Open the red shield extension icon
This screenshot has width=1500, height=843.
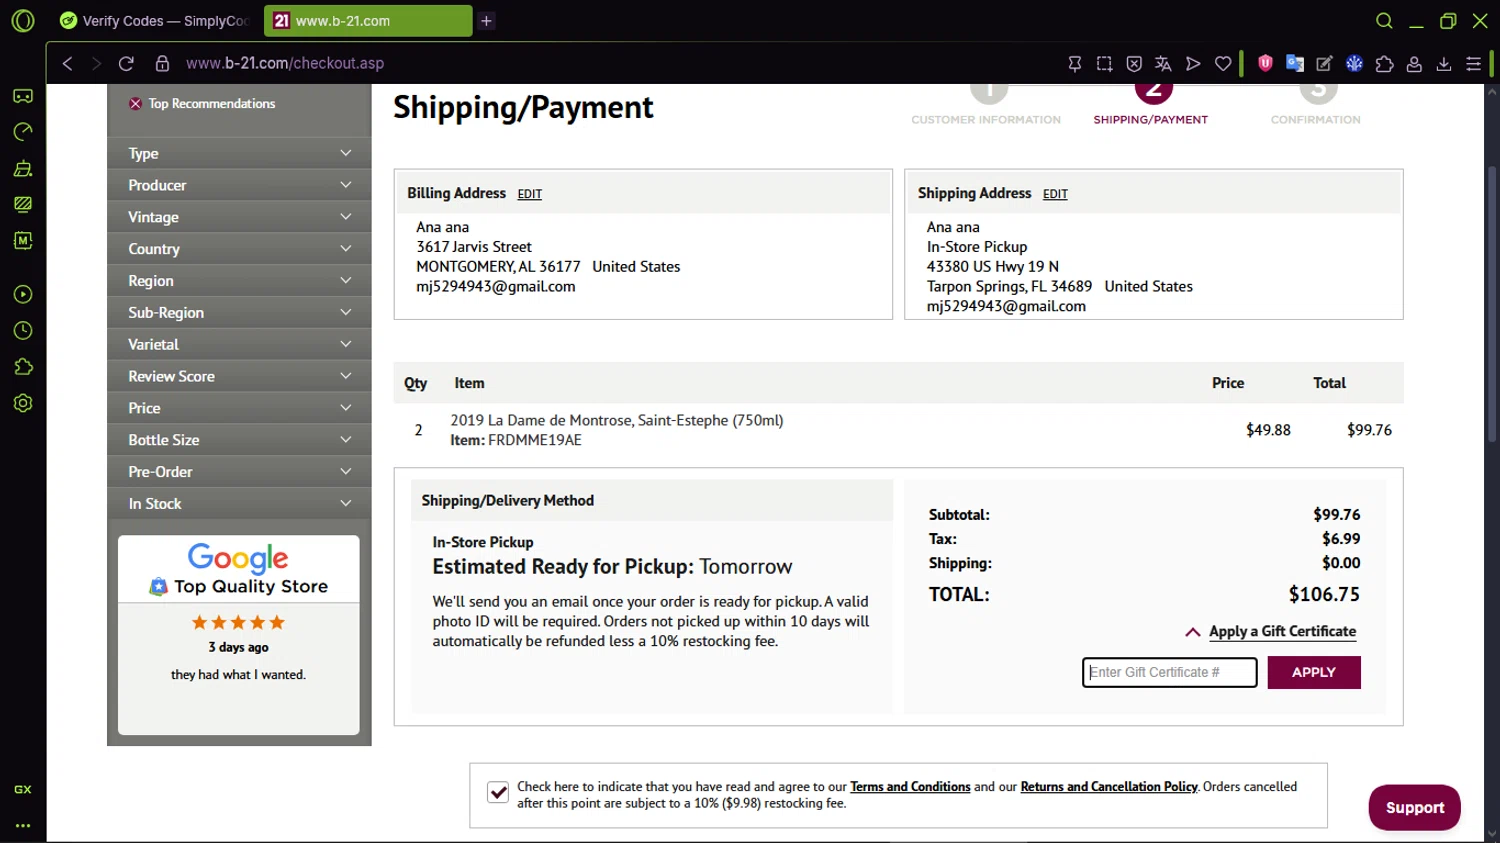click(1265, 63)
